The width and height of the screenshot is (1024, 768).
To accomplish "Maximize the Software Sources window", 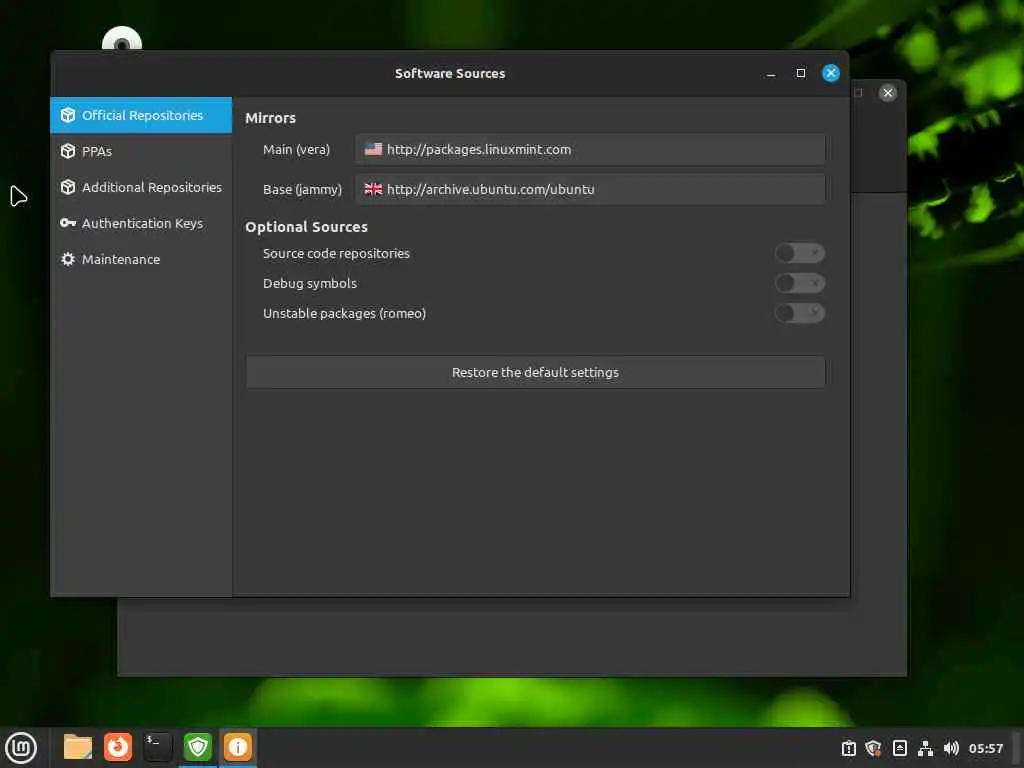I will [801, 73].
